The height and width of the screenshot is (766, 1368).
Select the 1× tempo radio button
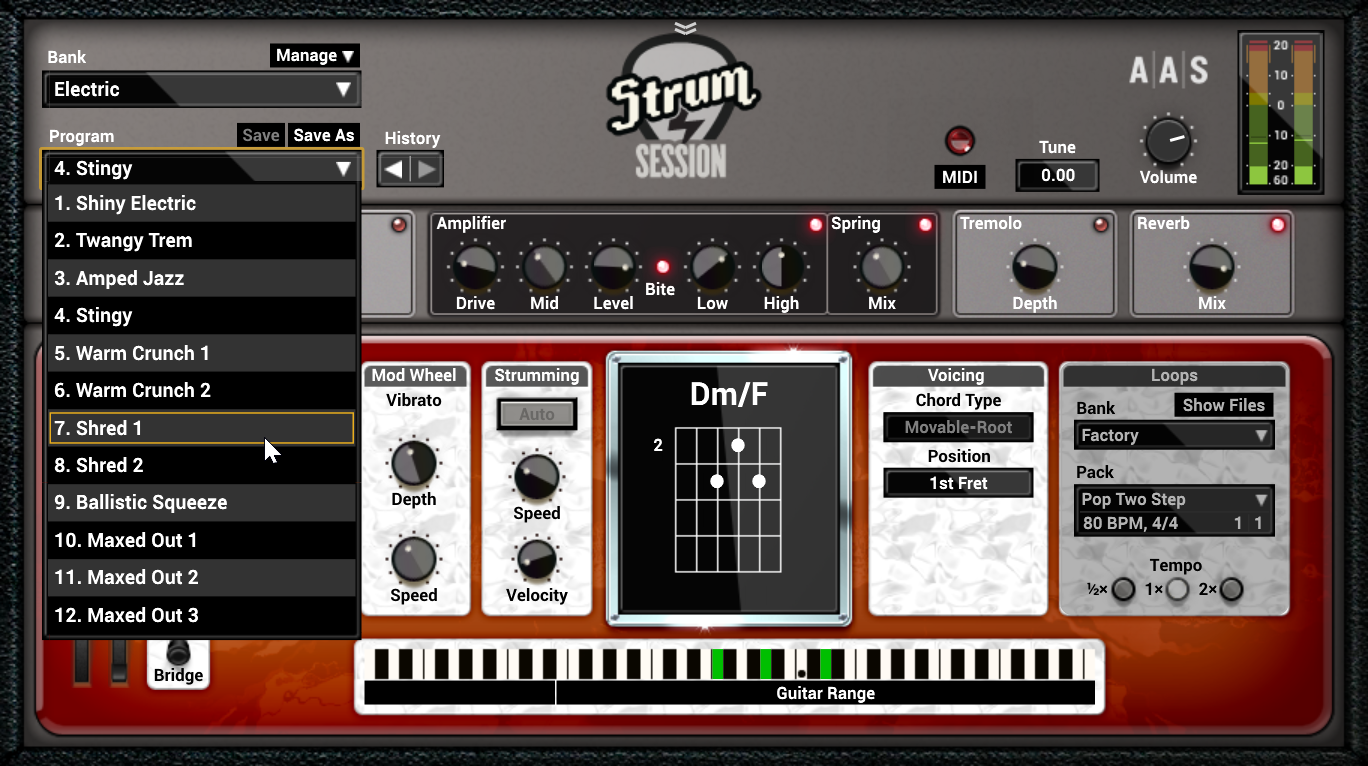[x=1178, y=589]
